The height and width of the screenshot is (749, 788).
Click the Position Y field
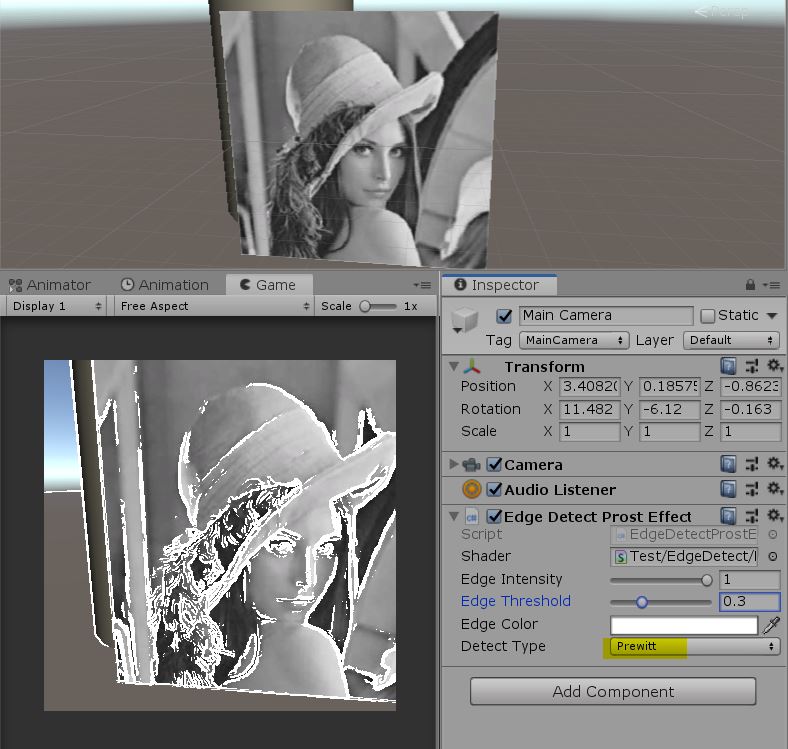pyautogui.click(x=669, y=387)
